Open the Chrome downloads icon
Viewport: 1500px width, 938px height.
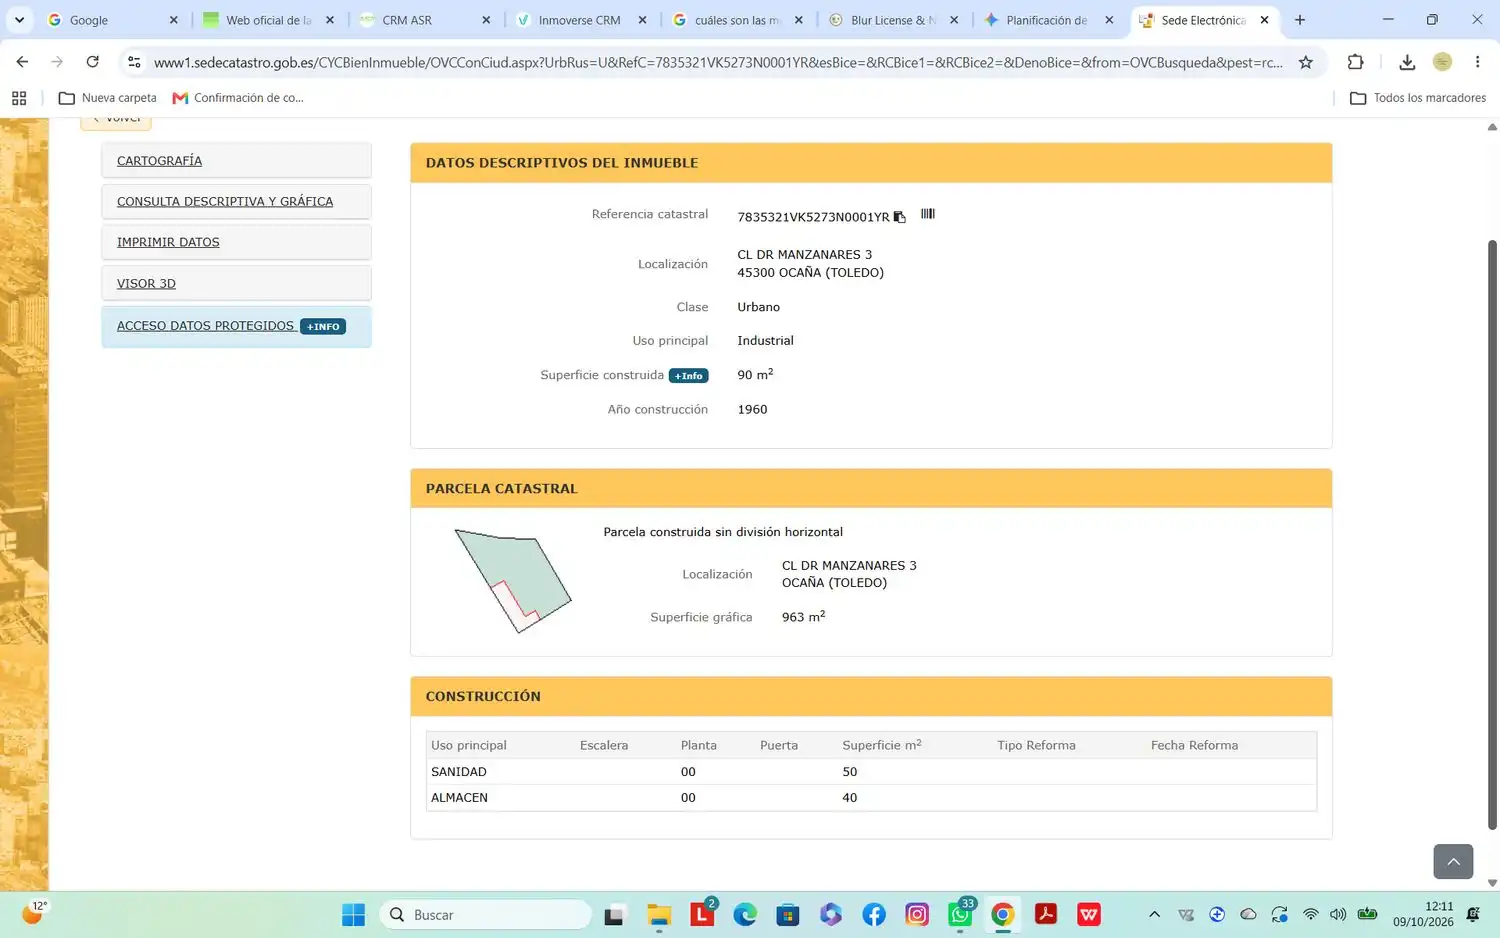point(1407,62)
